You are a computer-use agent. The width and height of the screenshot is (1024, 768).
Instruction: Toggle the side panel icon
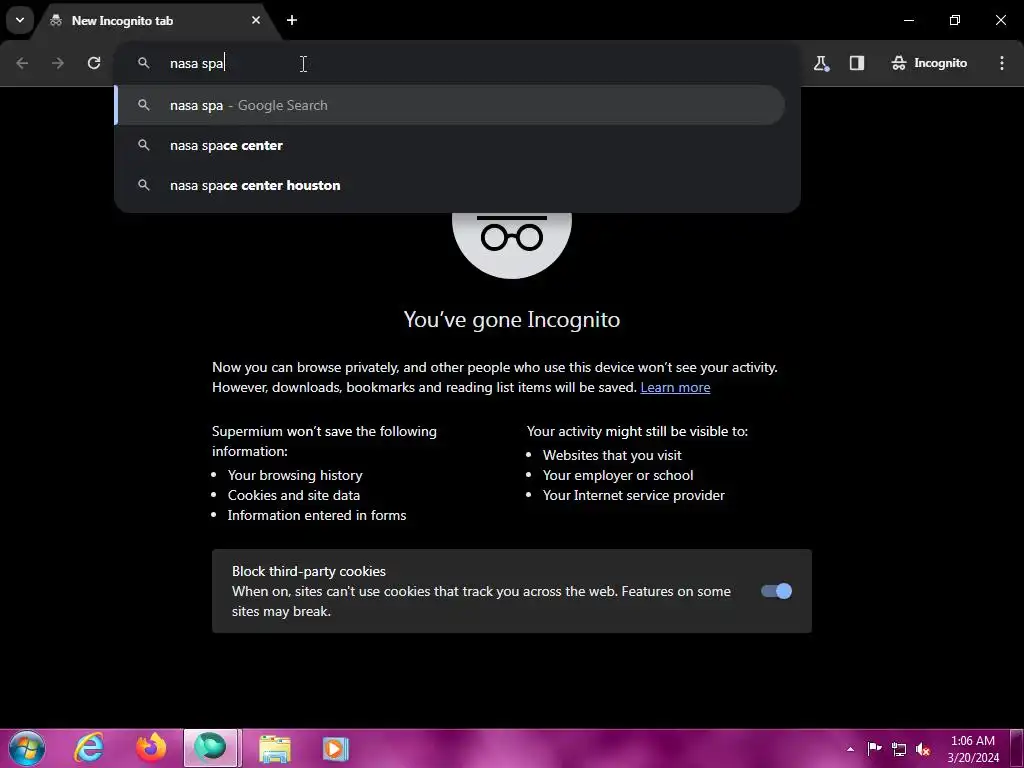(x=857, y=63)
